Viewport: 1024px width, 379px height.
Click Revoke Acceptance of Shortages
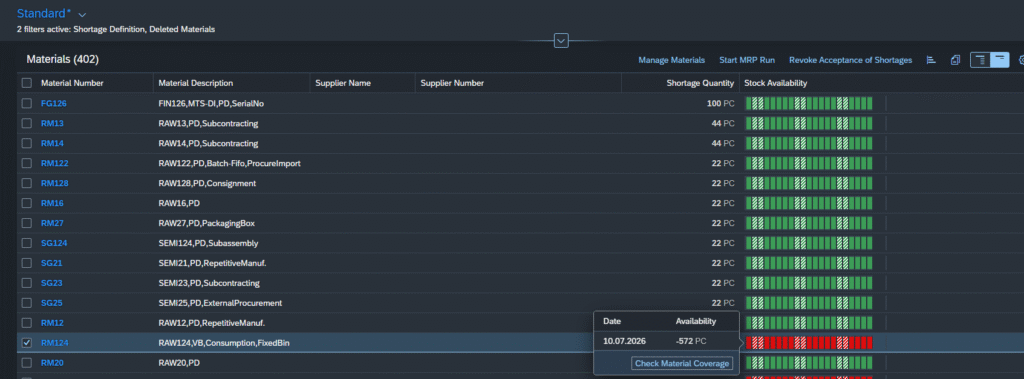tap(850, 60)
